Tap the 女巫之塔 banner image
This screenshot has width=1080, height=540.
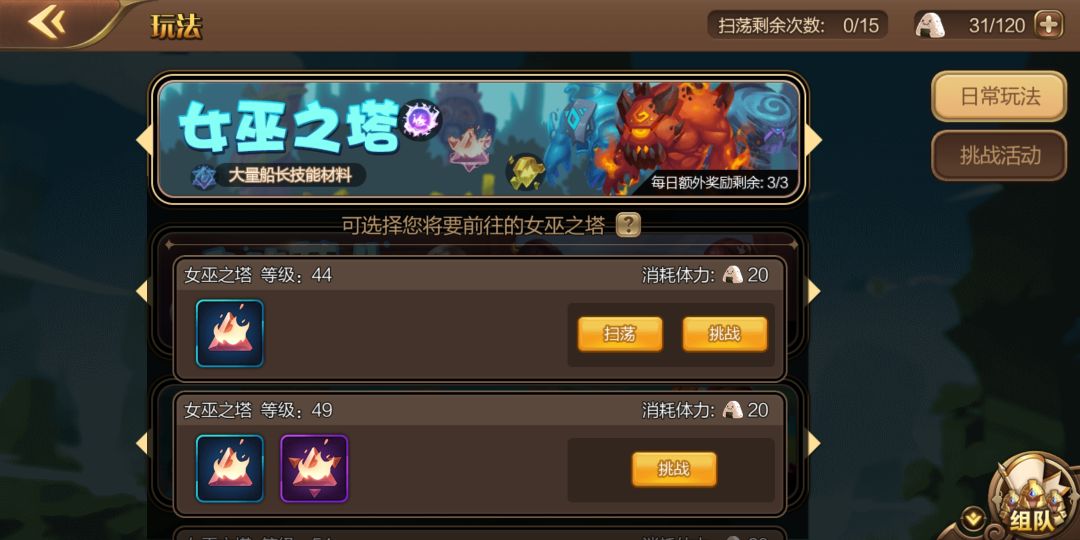(478, 139)
